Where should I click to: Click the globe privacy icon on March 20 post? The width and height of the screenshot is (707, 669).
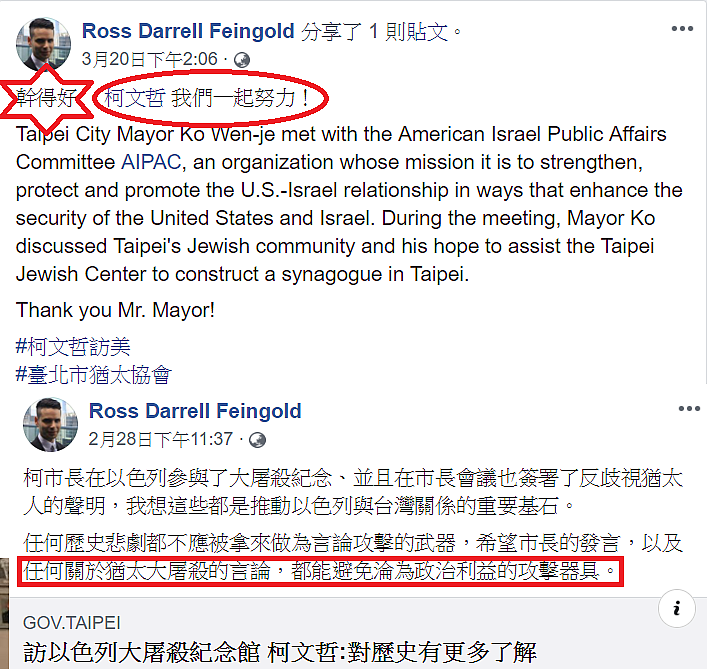coord(242,60)
